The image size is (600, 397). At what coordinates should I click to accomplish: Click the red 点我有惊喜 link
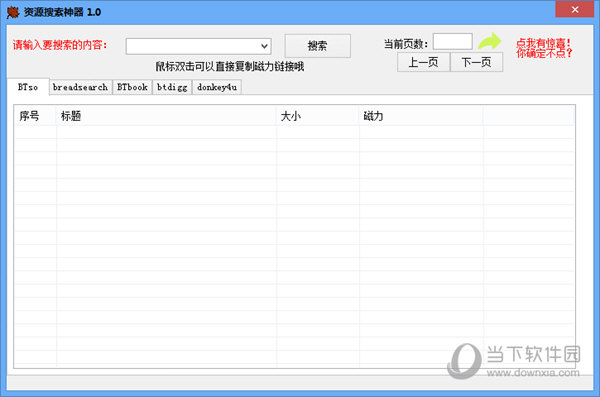544,48
